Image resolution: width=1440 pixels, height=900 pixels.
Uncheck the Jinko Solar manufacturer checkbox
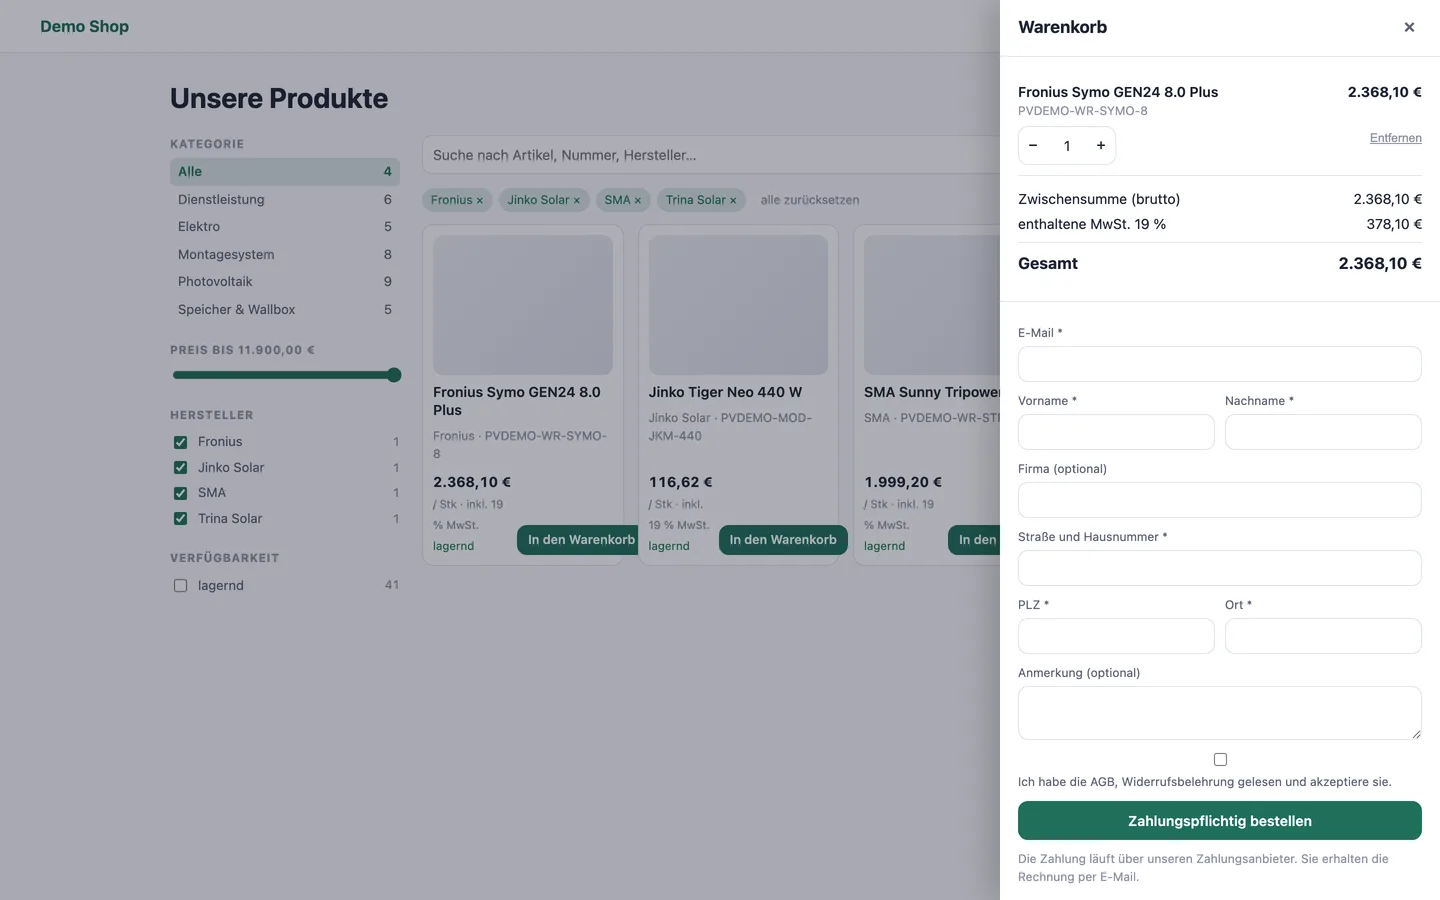(180, 467)
